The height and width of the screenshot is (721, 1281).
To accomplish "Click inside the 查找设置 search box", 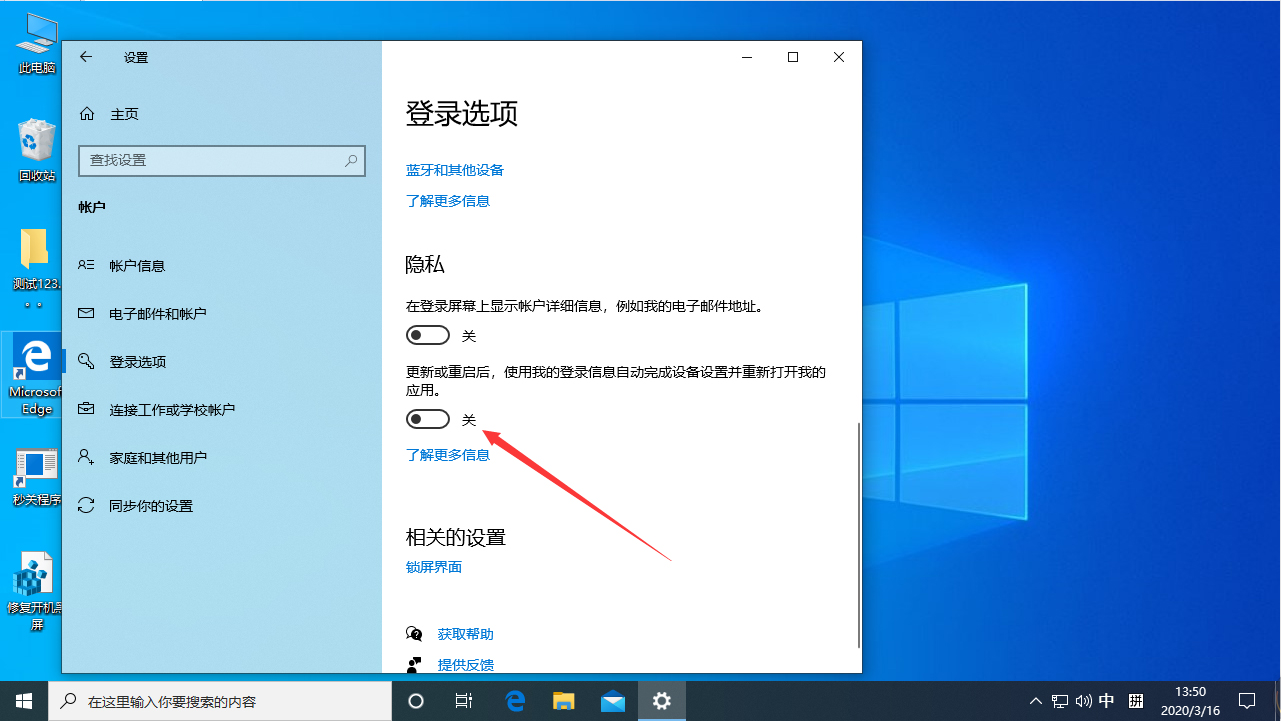I will coord(210,160).
